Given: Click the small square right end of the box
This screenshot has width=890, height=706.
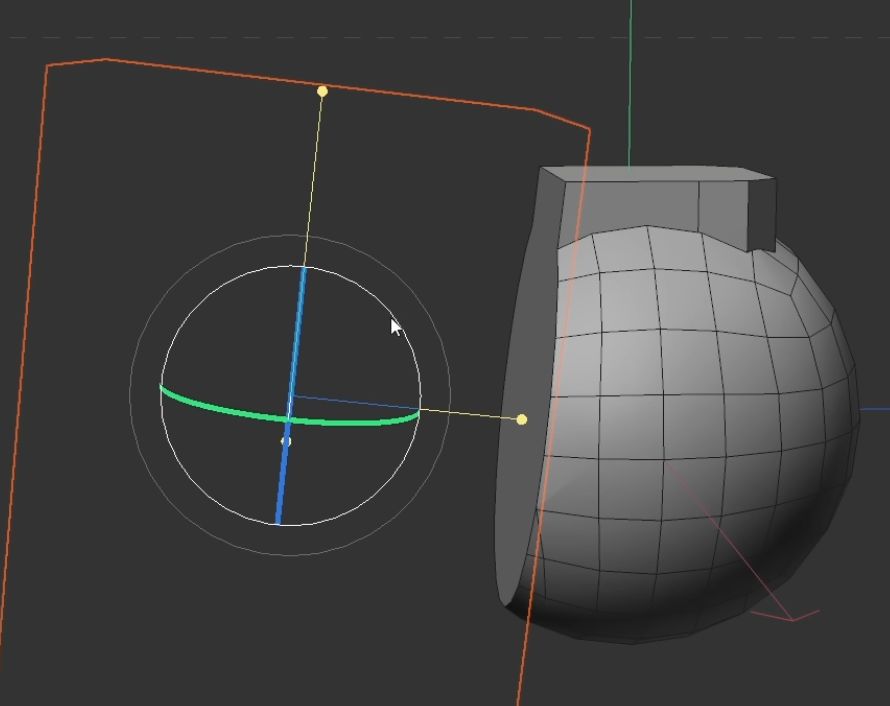Looking at the screenshot, I should 762,216.
